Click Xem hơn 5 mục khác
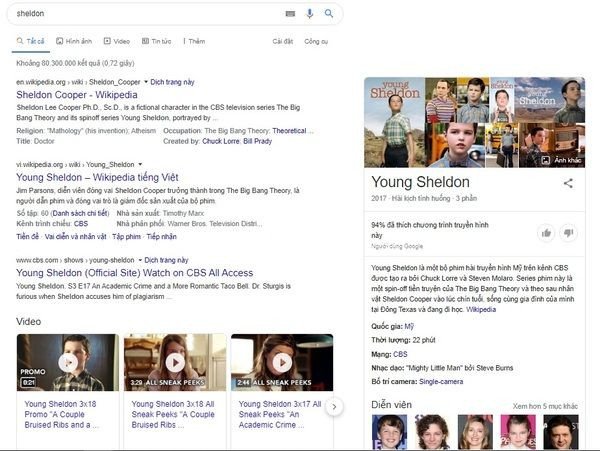This screenshot has width=600, height=451. pyautogui.click(x=545, y=406)
